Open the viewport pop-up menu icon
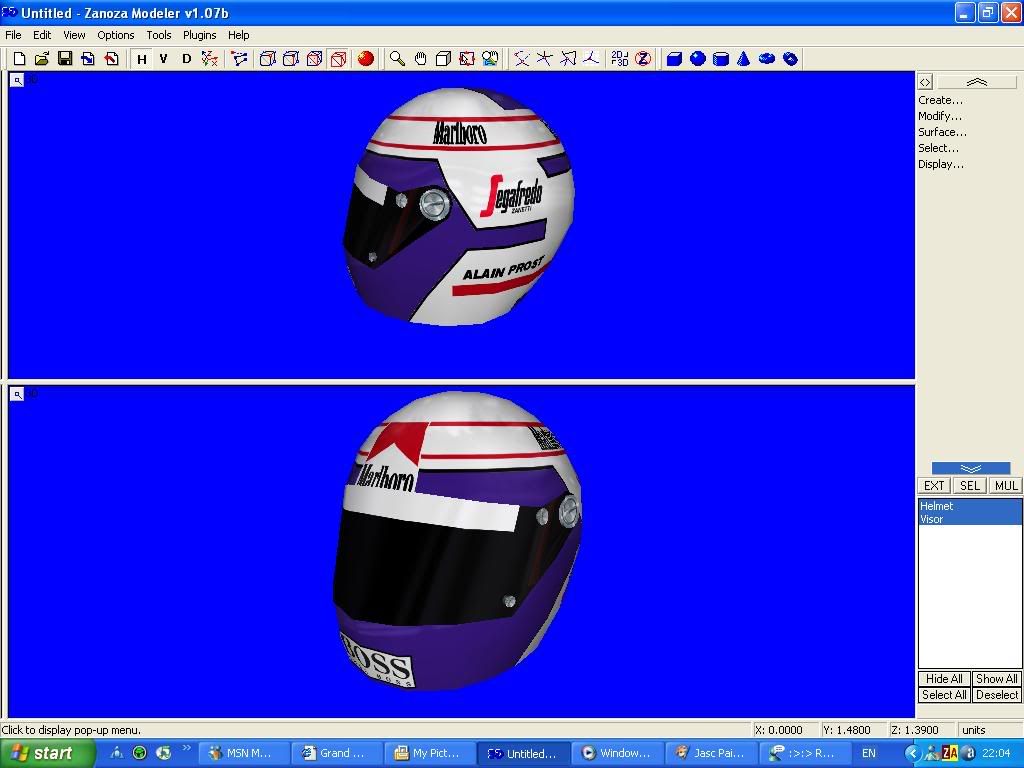Screen dimensions: 1024x768 (16, 81)
